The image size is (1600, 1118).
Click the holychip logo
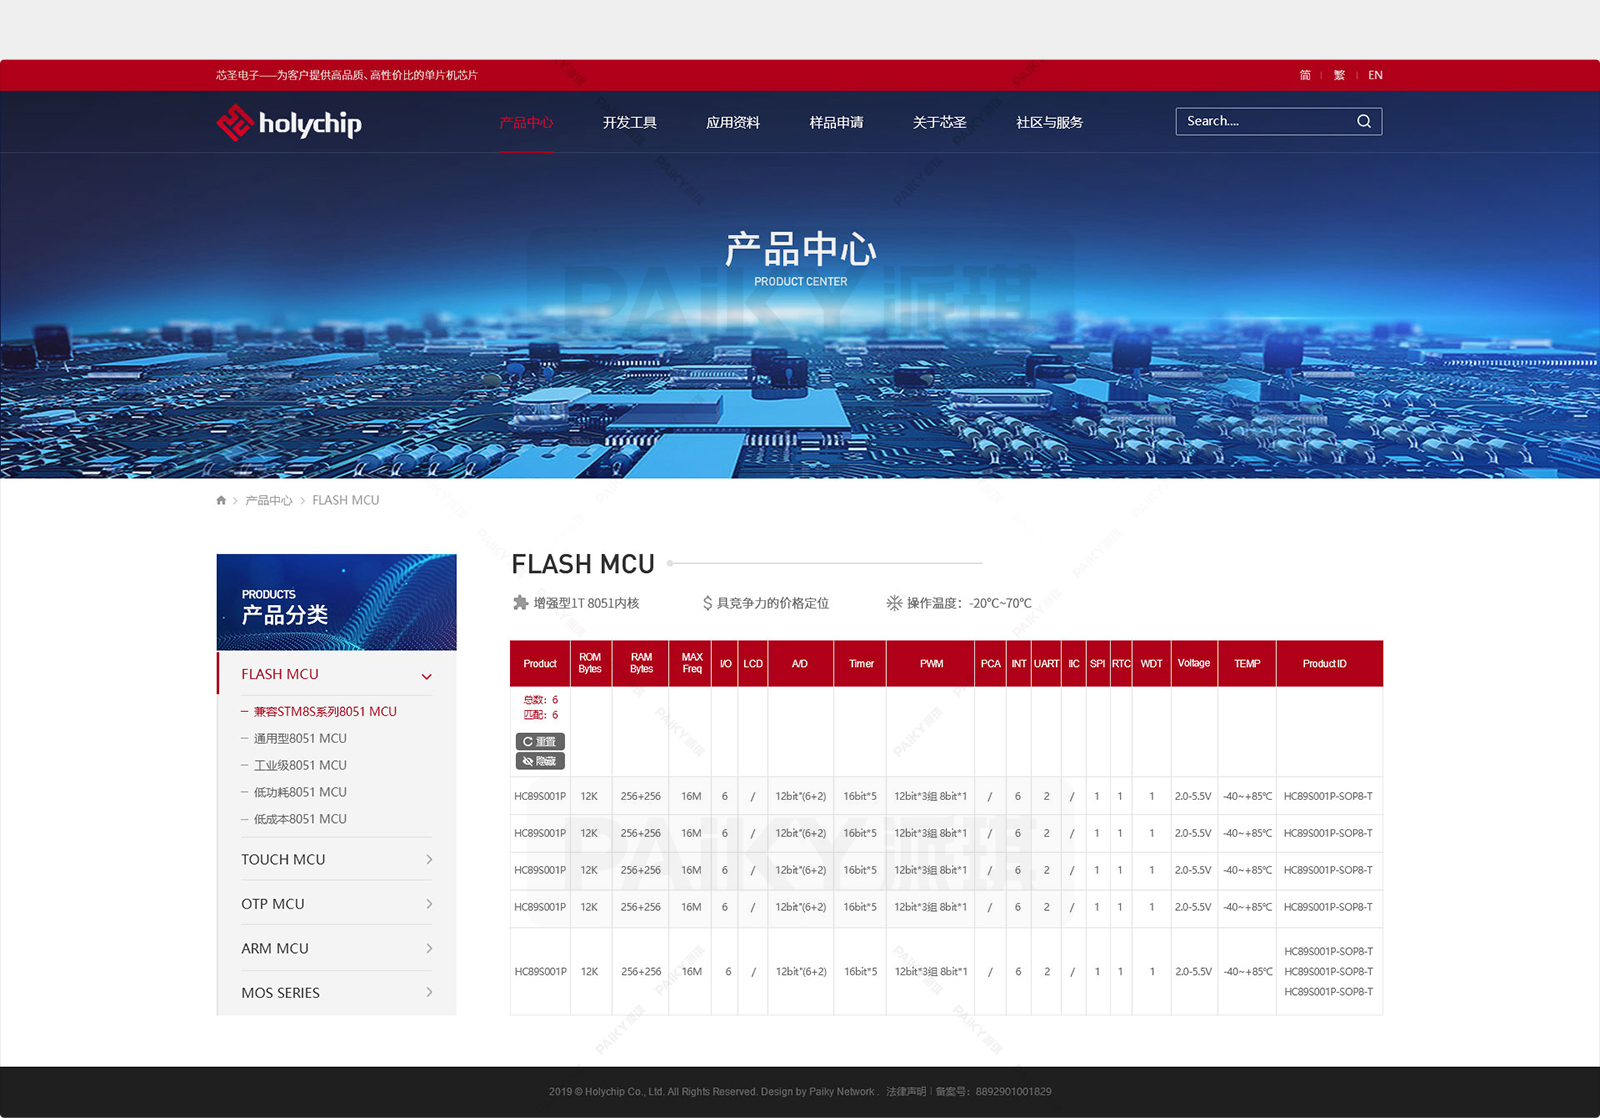tap(289, 123)
